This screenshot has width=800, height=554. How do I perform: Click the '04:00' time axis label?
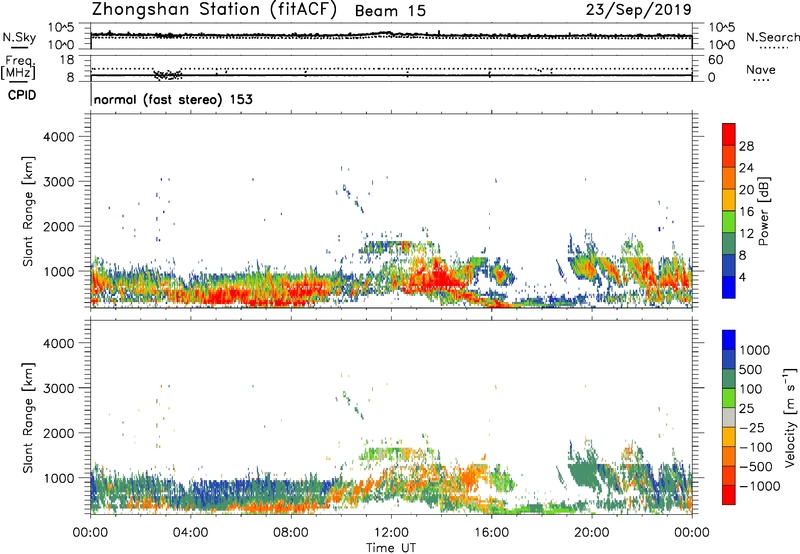(x=190, y=533)
